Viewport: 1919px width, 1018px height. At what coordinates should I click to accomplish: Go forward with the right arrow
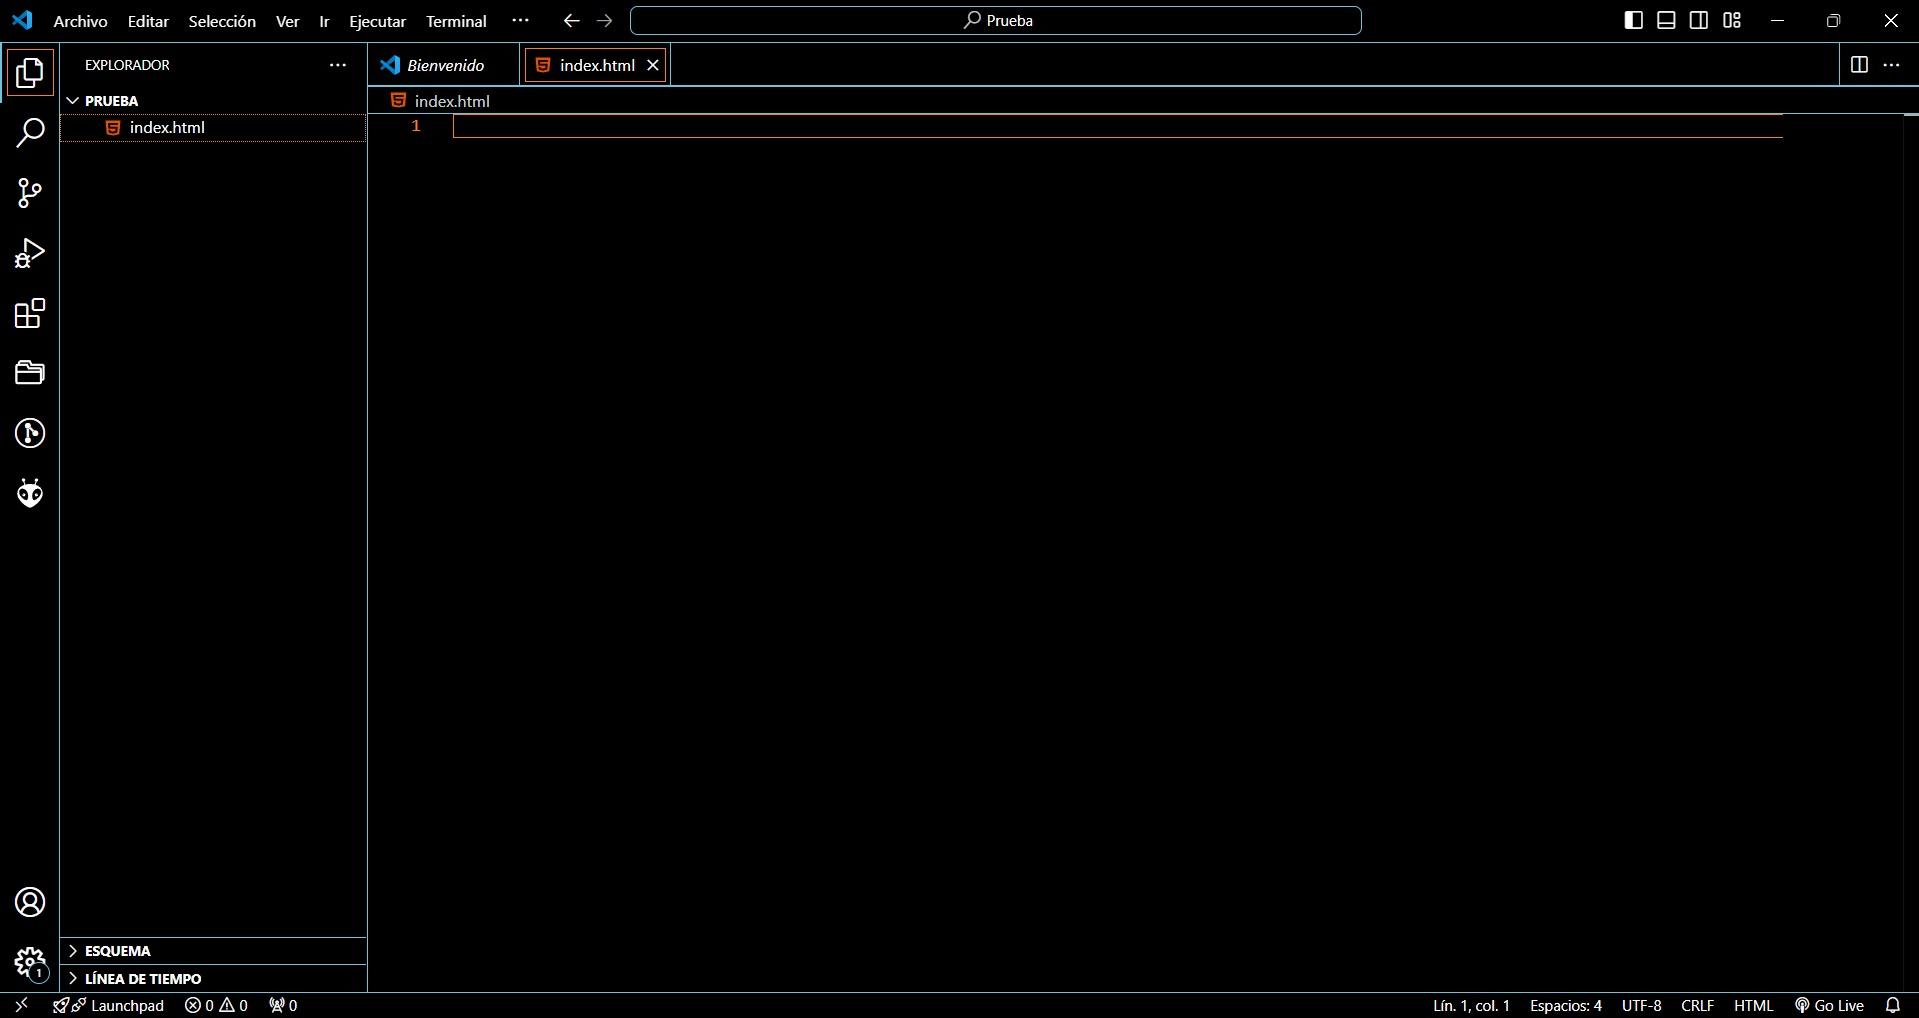click(604, 20)
